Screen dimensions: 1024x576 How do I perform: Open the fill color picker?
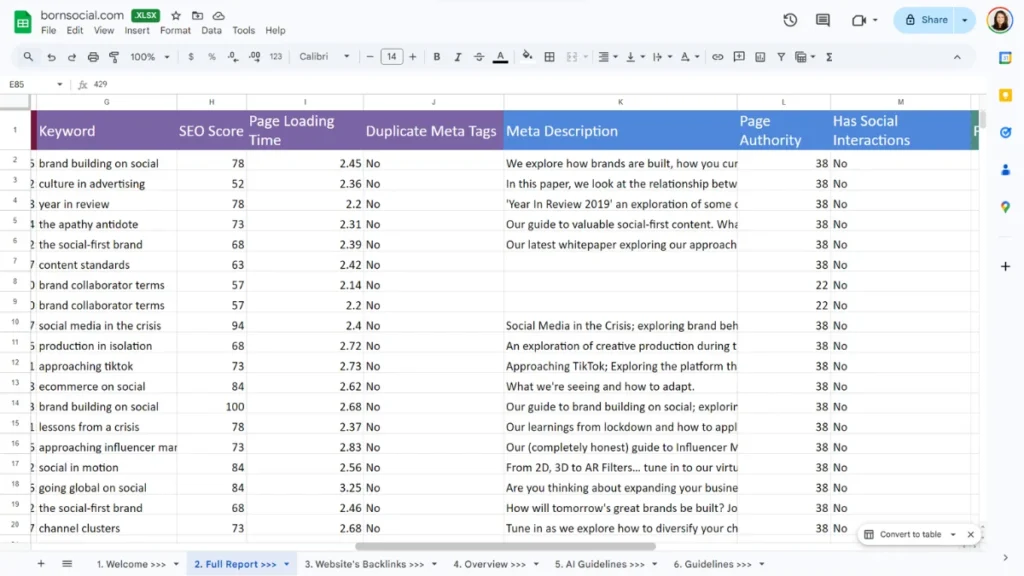[527, 57]
